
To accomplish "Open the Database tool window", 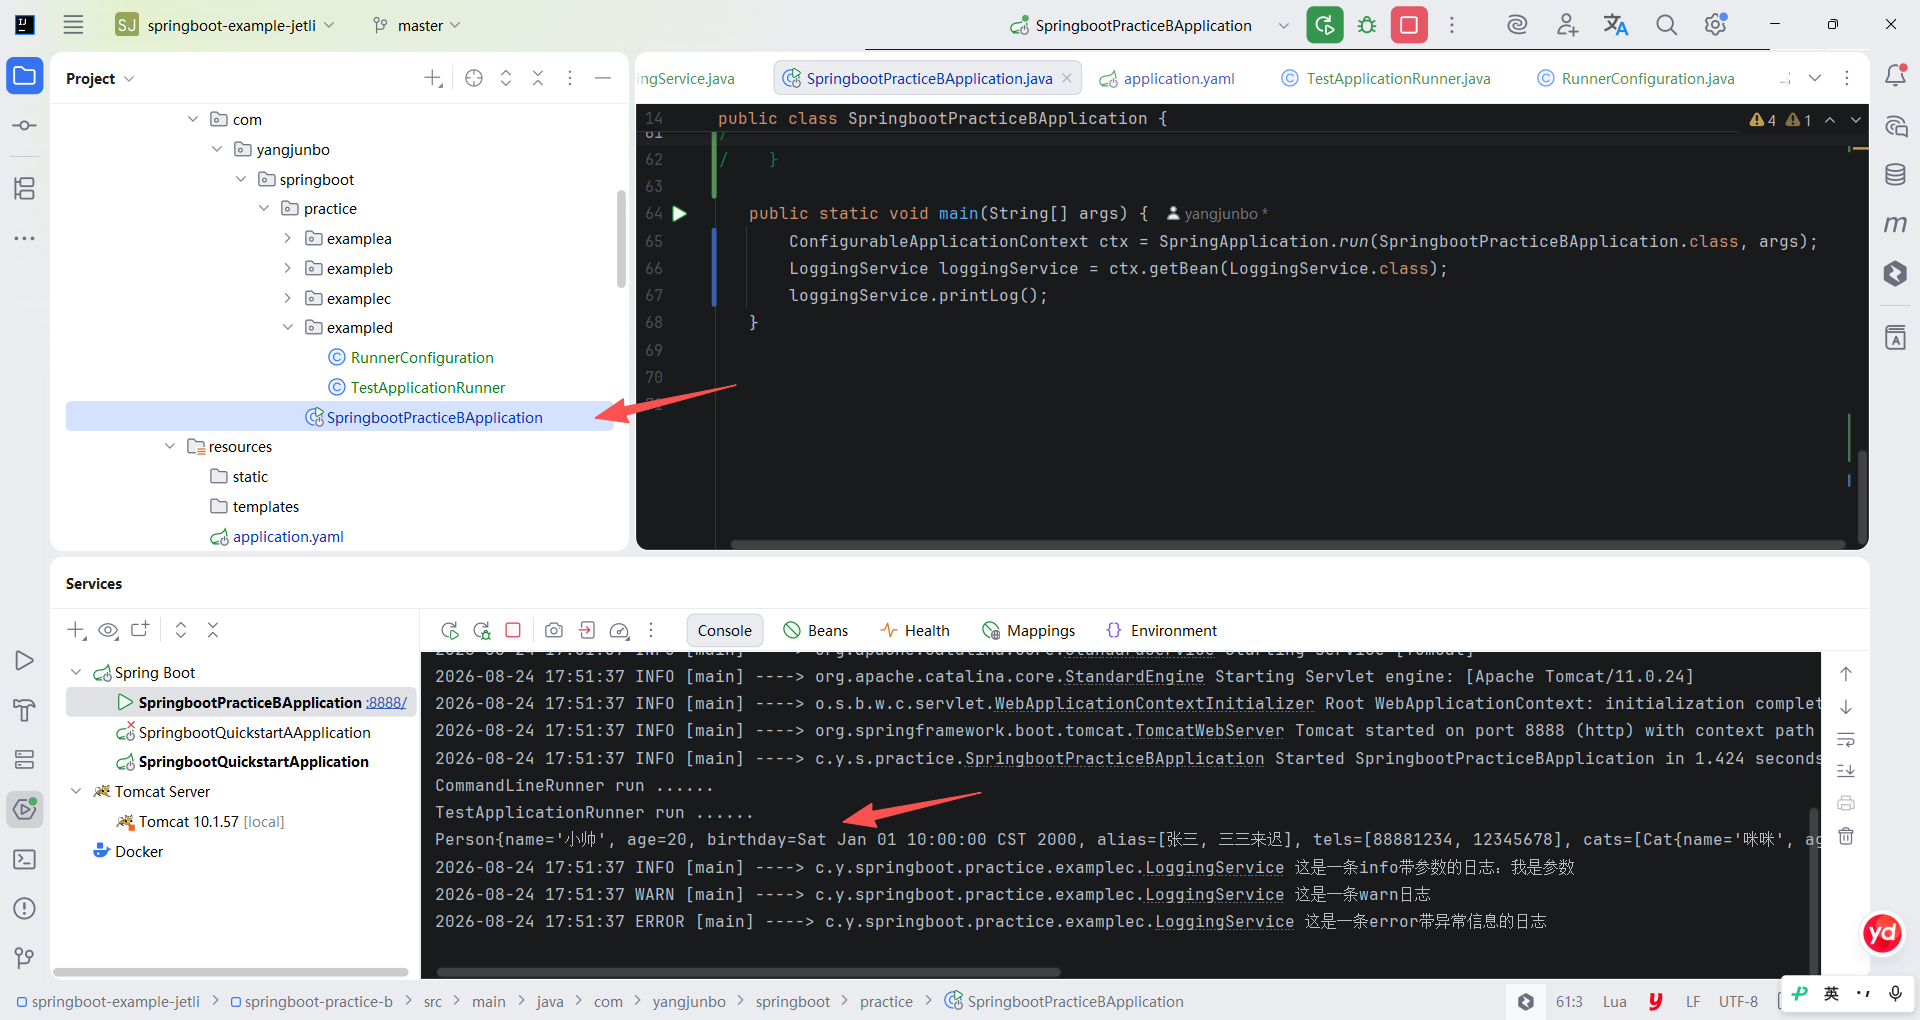I will click(x=1895, y=174).
